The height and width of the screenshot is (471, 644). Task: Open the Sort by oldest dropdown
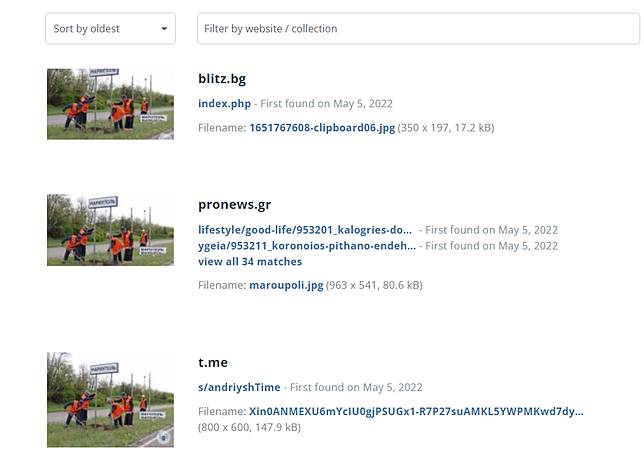tap(110, 28)
